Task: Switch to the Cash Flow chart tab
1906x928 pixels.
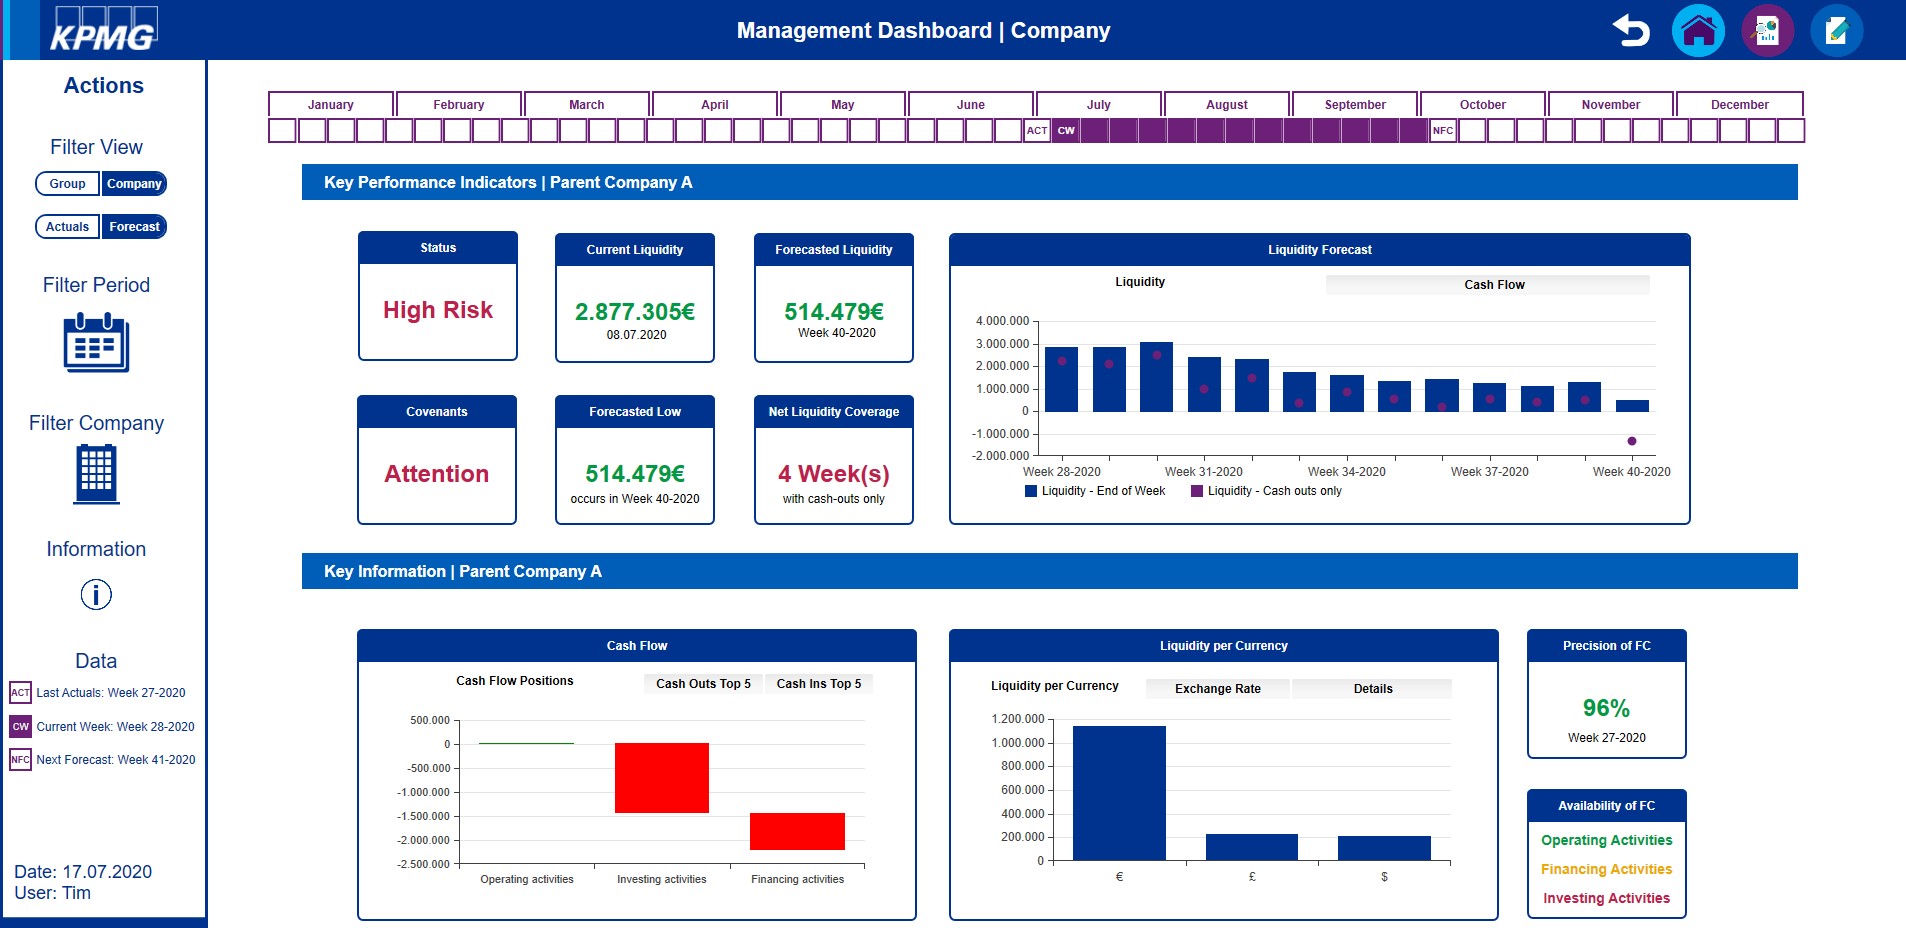Action: pyautogui.click(x=1493, y=285)
